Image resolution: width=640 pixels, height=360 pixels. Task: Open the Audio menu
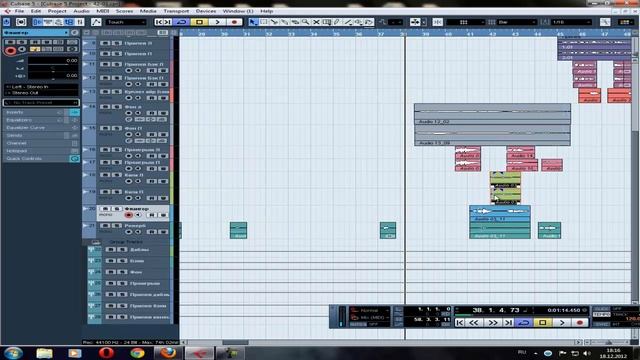pos(81,11)
